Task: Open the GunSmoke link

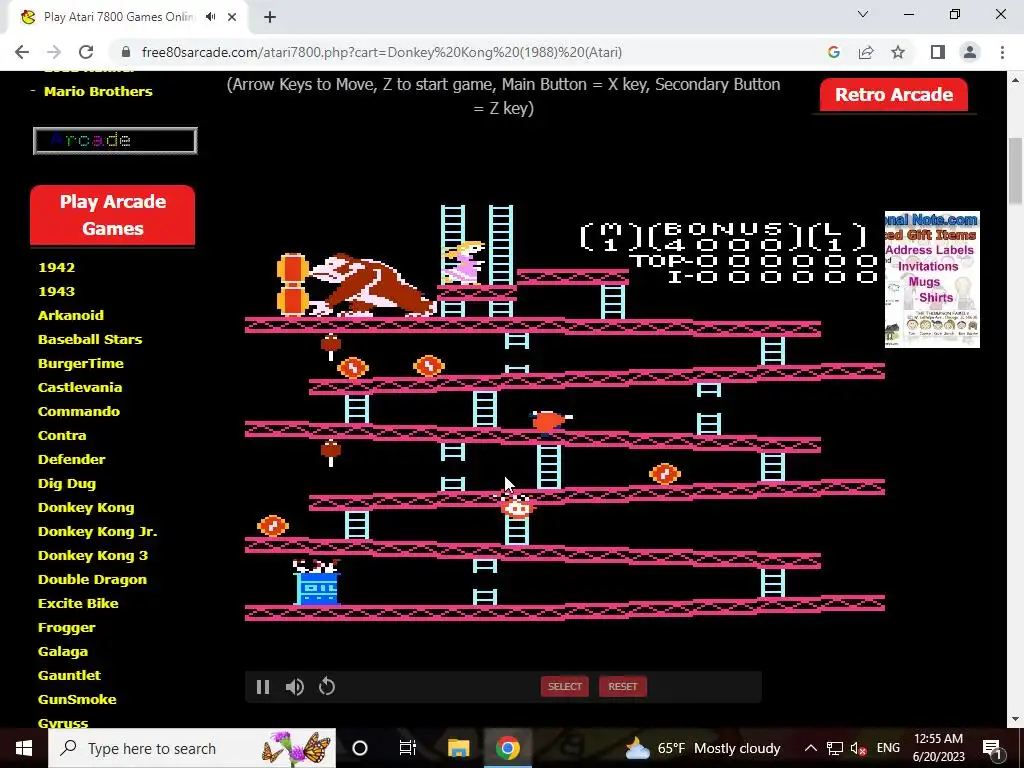Action: 77,699
